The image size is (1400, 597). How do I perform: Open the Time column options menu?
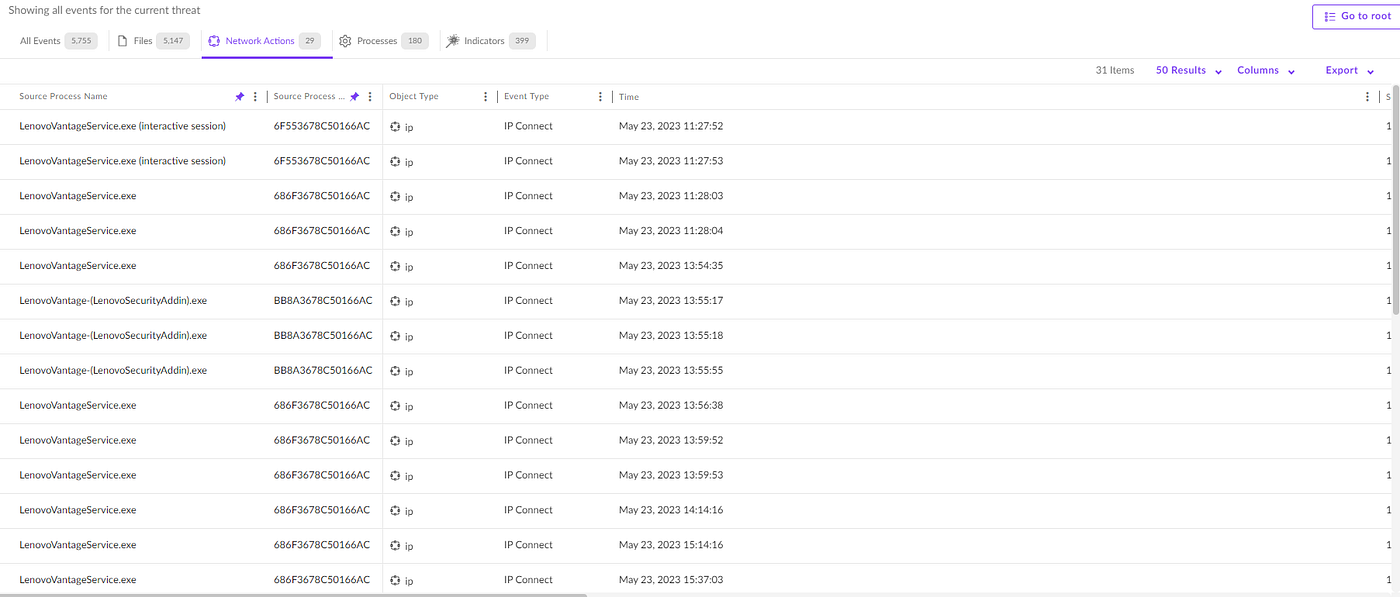(x=1367, y=97)
